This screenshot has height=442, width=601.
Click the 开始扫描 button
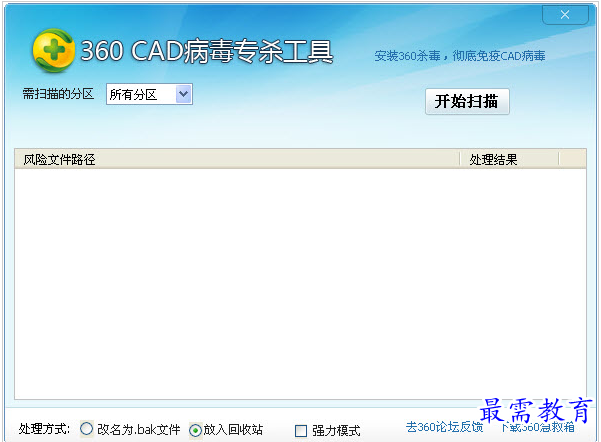(x=467, y=102)
